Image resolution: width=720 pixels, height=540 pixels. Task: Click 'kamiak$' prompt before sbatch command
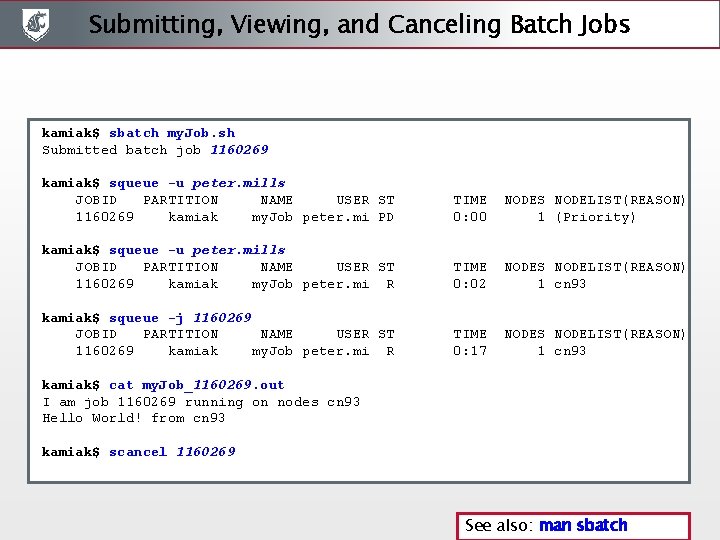pos(71,133)
